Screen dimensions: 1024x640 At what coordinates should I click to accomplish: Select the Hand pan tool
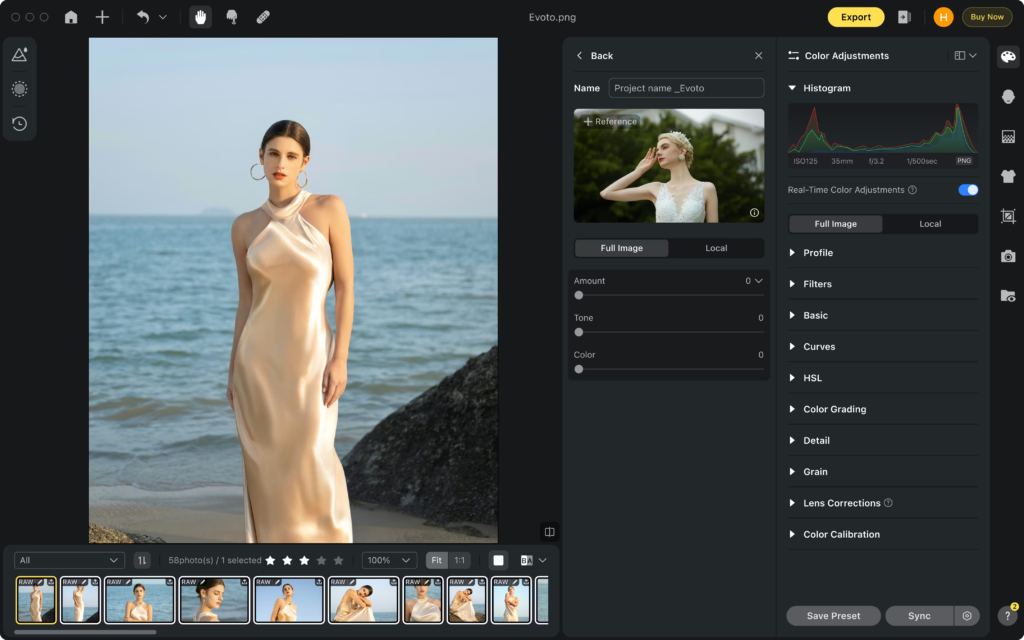(x=201, y=17)
